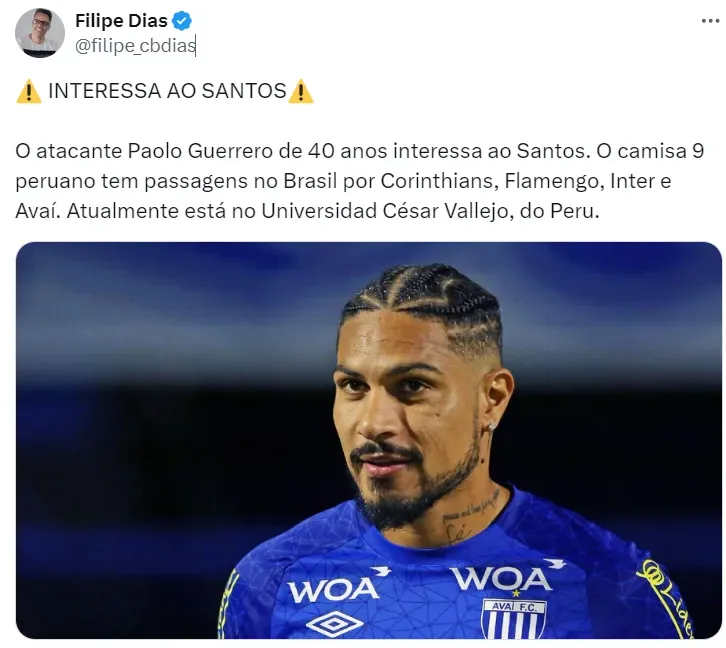Open Filipe Dias profile avatar photo
Image resolution: width=726 pixels, height=648 pixels.
39,33
